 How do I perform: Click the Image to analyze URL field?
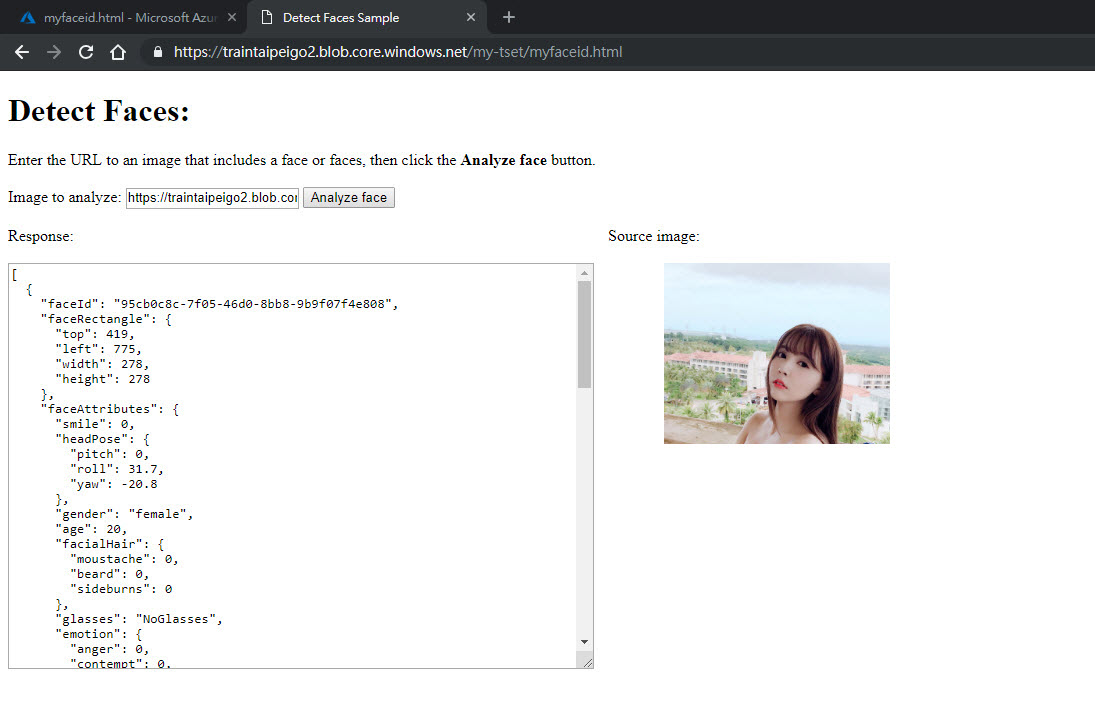[212, 198]
